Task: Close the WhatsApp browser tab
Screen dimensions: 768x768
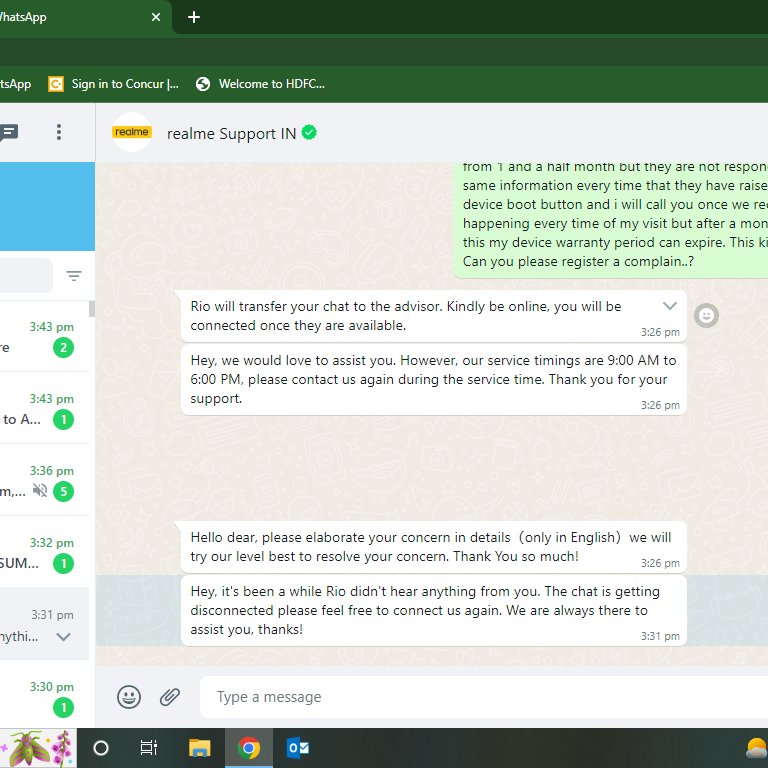Action: click(156, 17)
